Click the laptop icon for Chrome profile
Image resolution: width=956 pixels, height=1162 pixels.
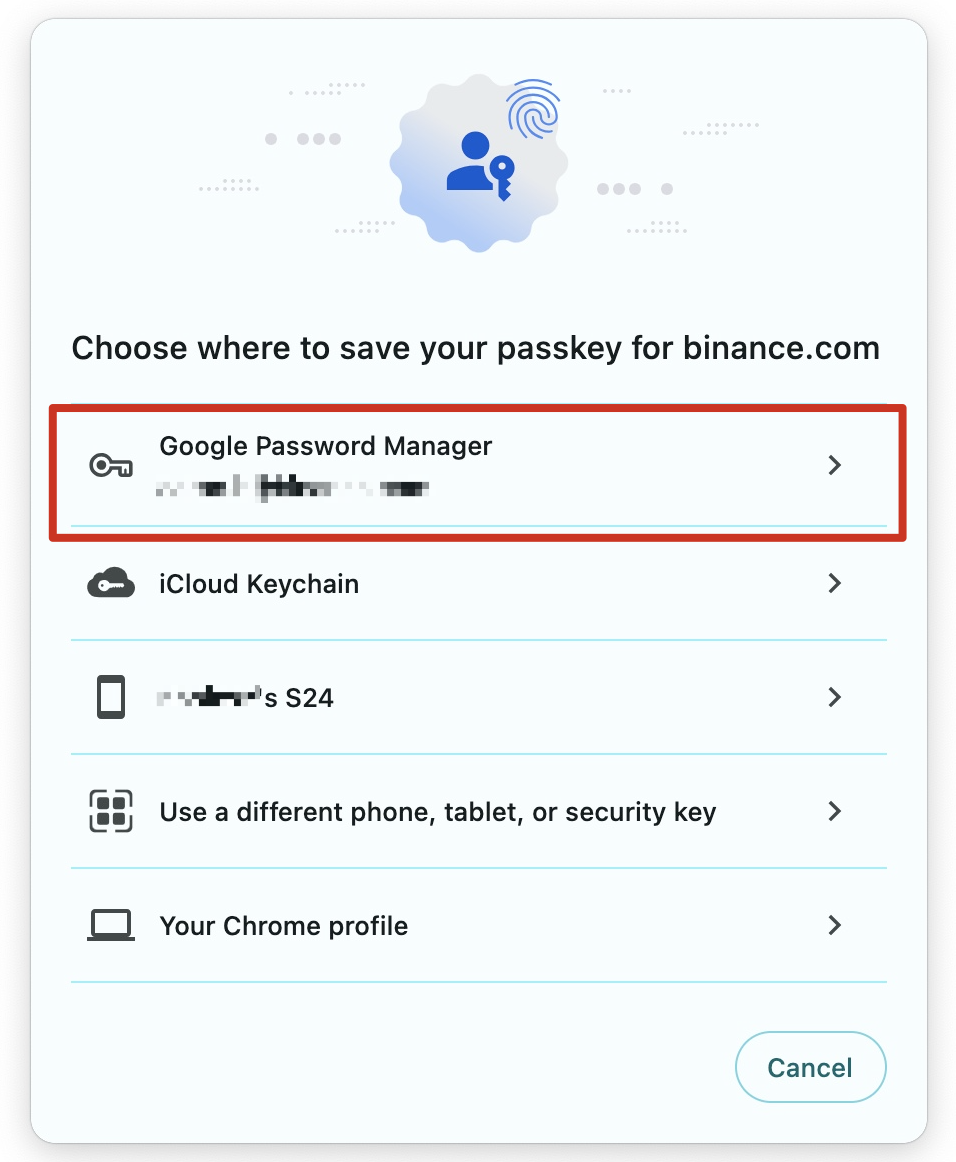(110, 926)
